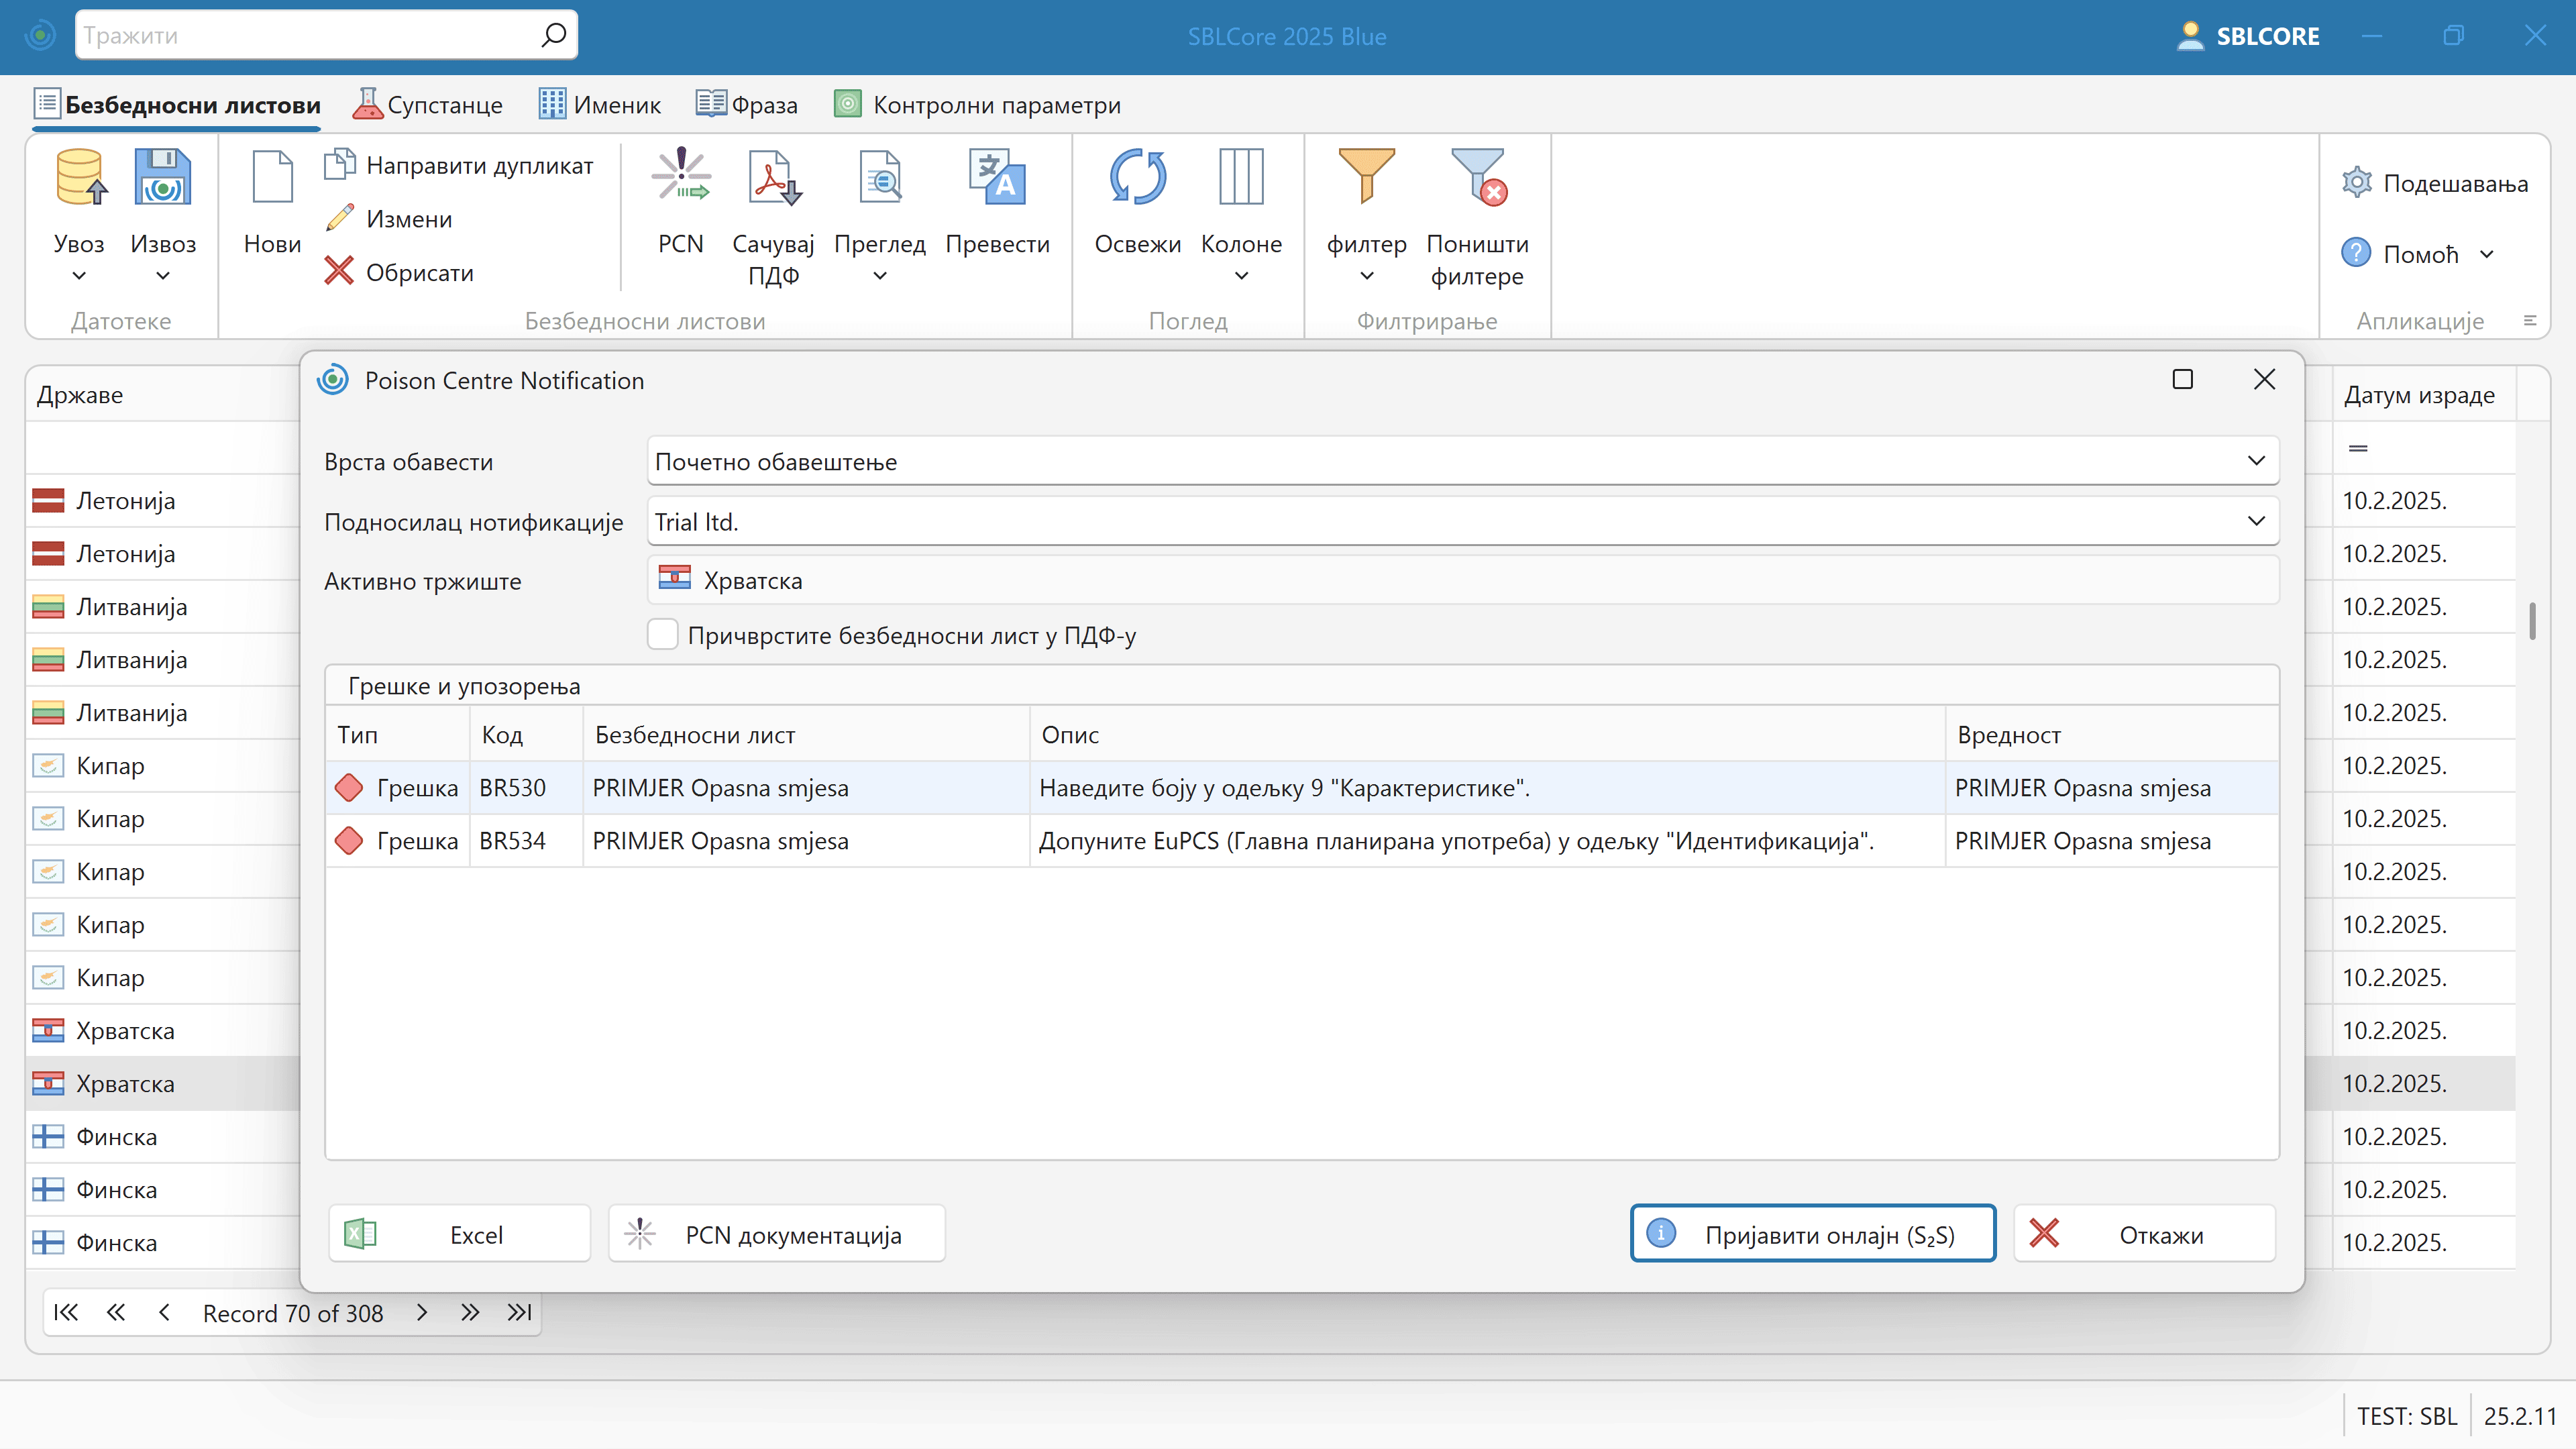2576x1449 pixels.
Task: Click the Delete (Обрисати) red X
Action: tap(340, 271)
